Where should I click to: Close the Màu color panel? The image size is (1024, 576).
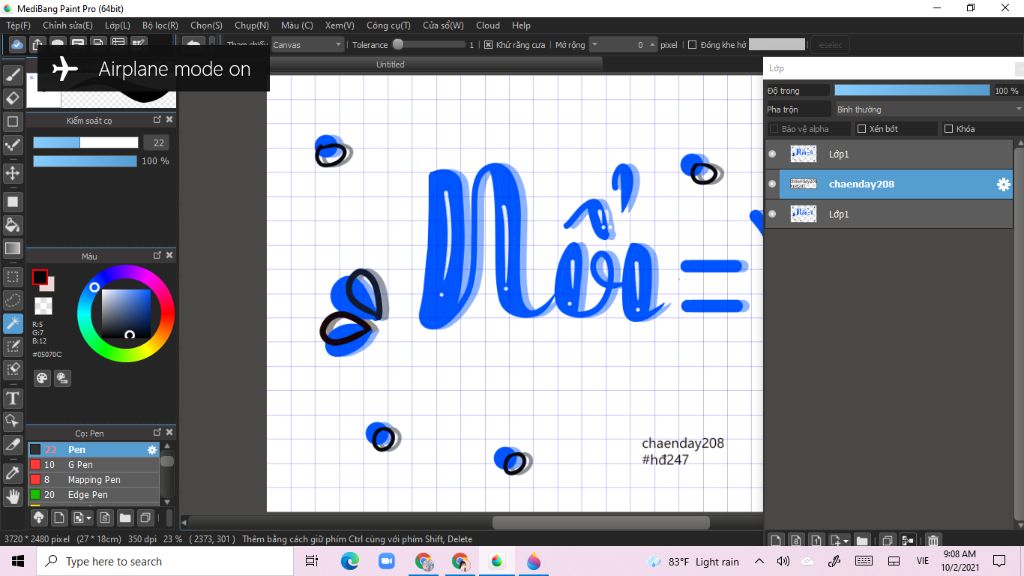click(169, 255)
